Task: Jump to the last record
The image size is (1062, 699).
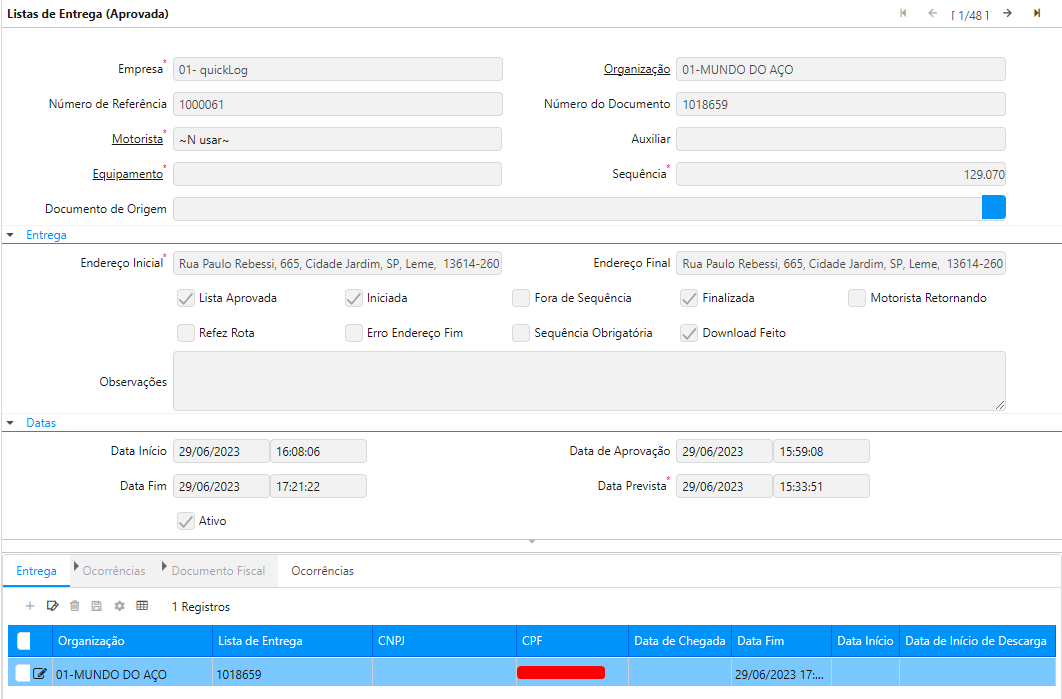Action: pos(1037,14)
